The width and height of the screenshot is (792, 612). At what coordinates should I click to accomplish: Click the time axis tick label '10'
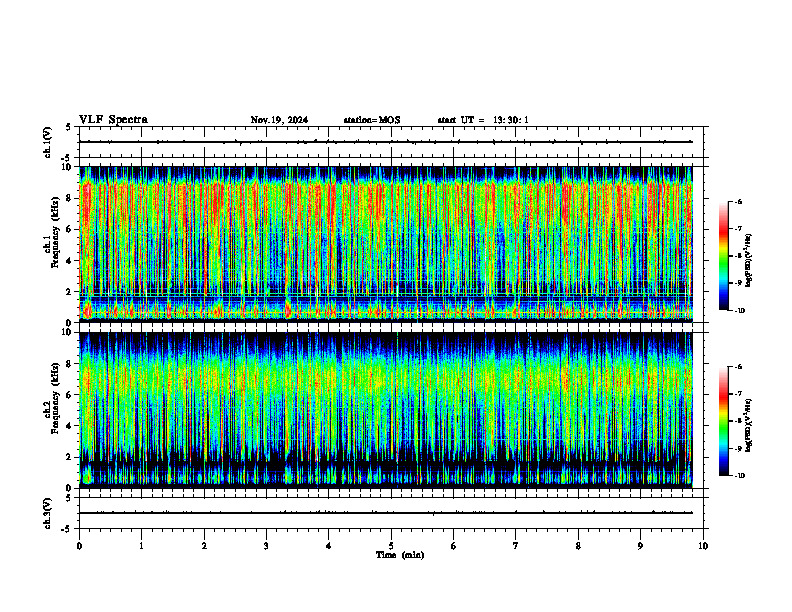click(x=703, y=546)
